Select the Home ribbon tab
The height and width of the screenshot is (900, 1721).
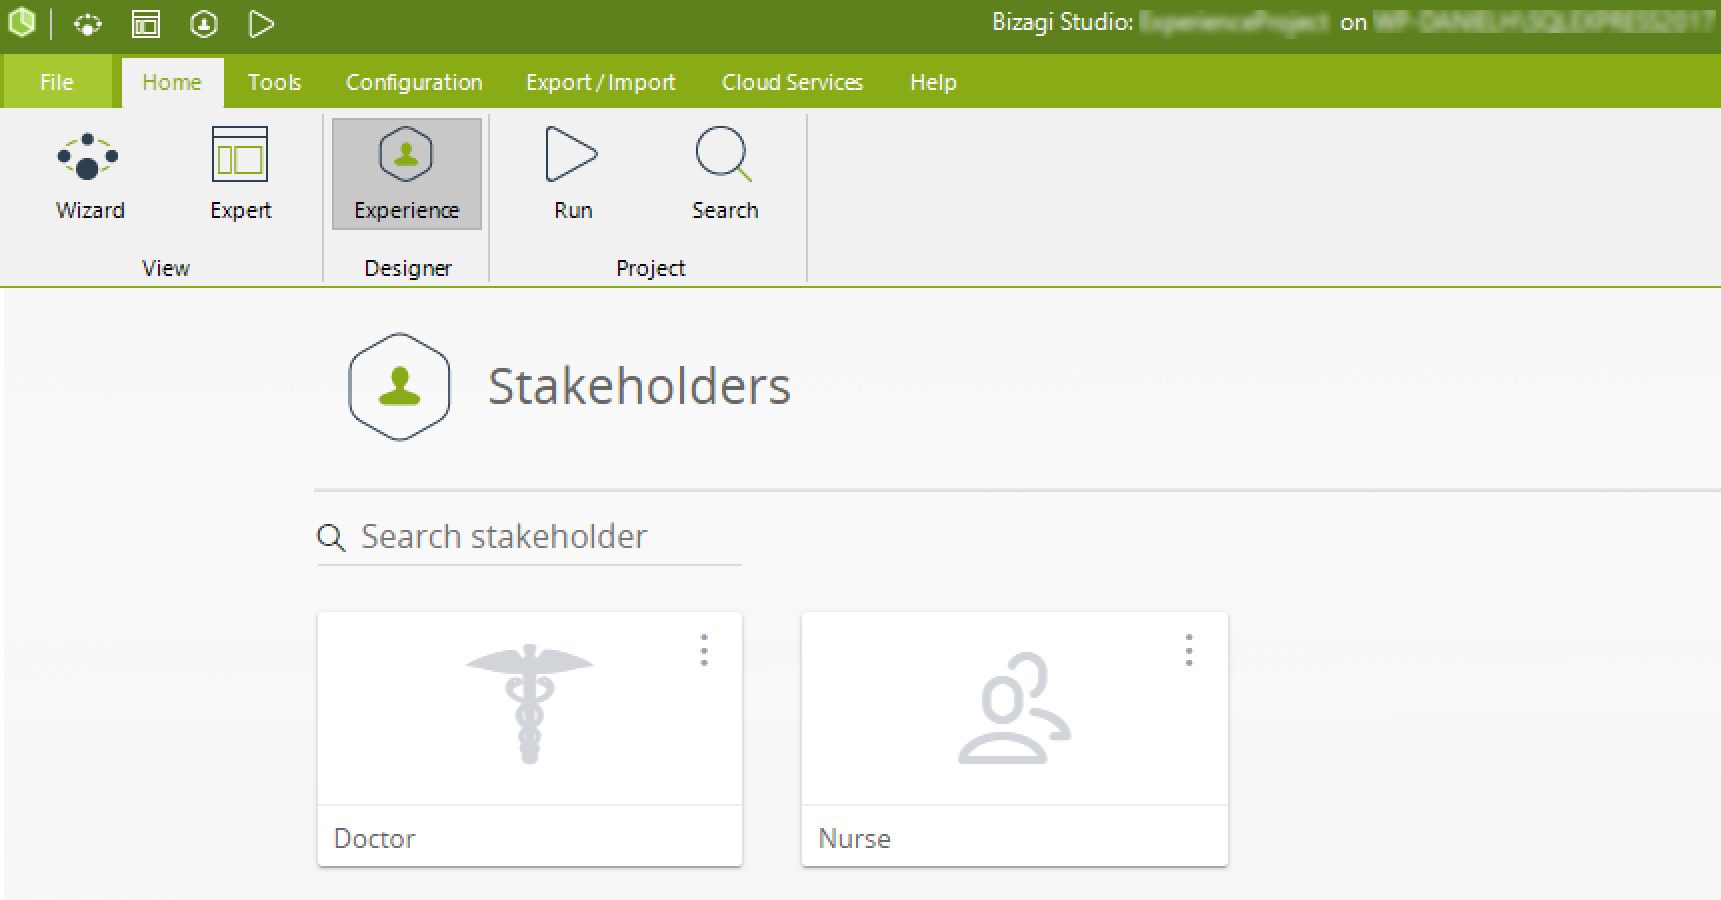172,82
